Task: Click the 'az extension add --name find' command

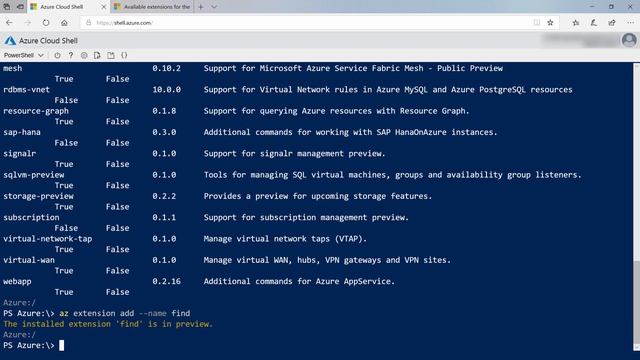Action: tap(125, 313)
